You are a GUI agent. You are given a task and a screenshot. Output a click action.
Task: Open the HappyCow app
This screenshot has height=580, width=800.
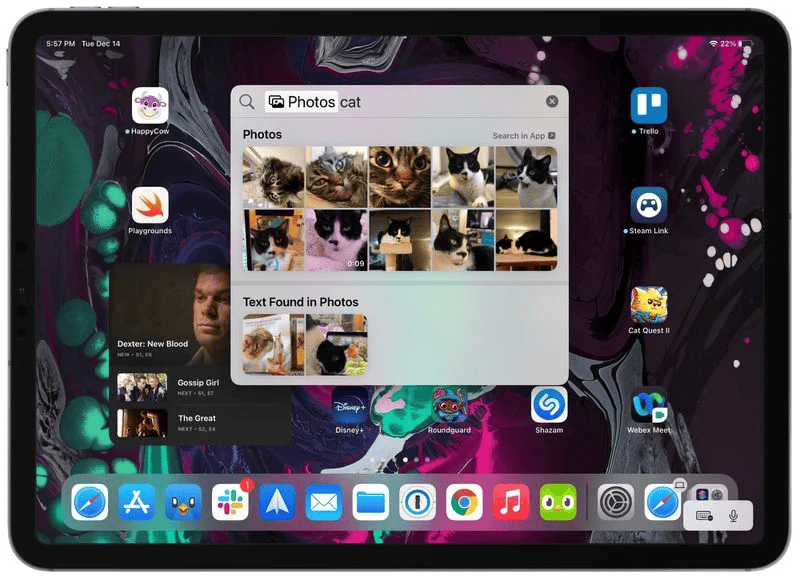point(150,105)
